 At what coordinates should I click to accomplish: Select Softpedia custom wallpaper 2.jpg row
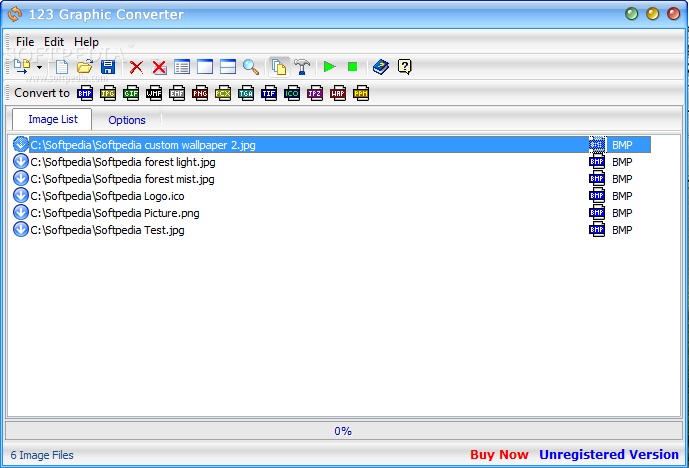point(332,145)
